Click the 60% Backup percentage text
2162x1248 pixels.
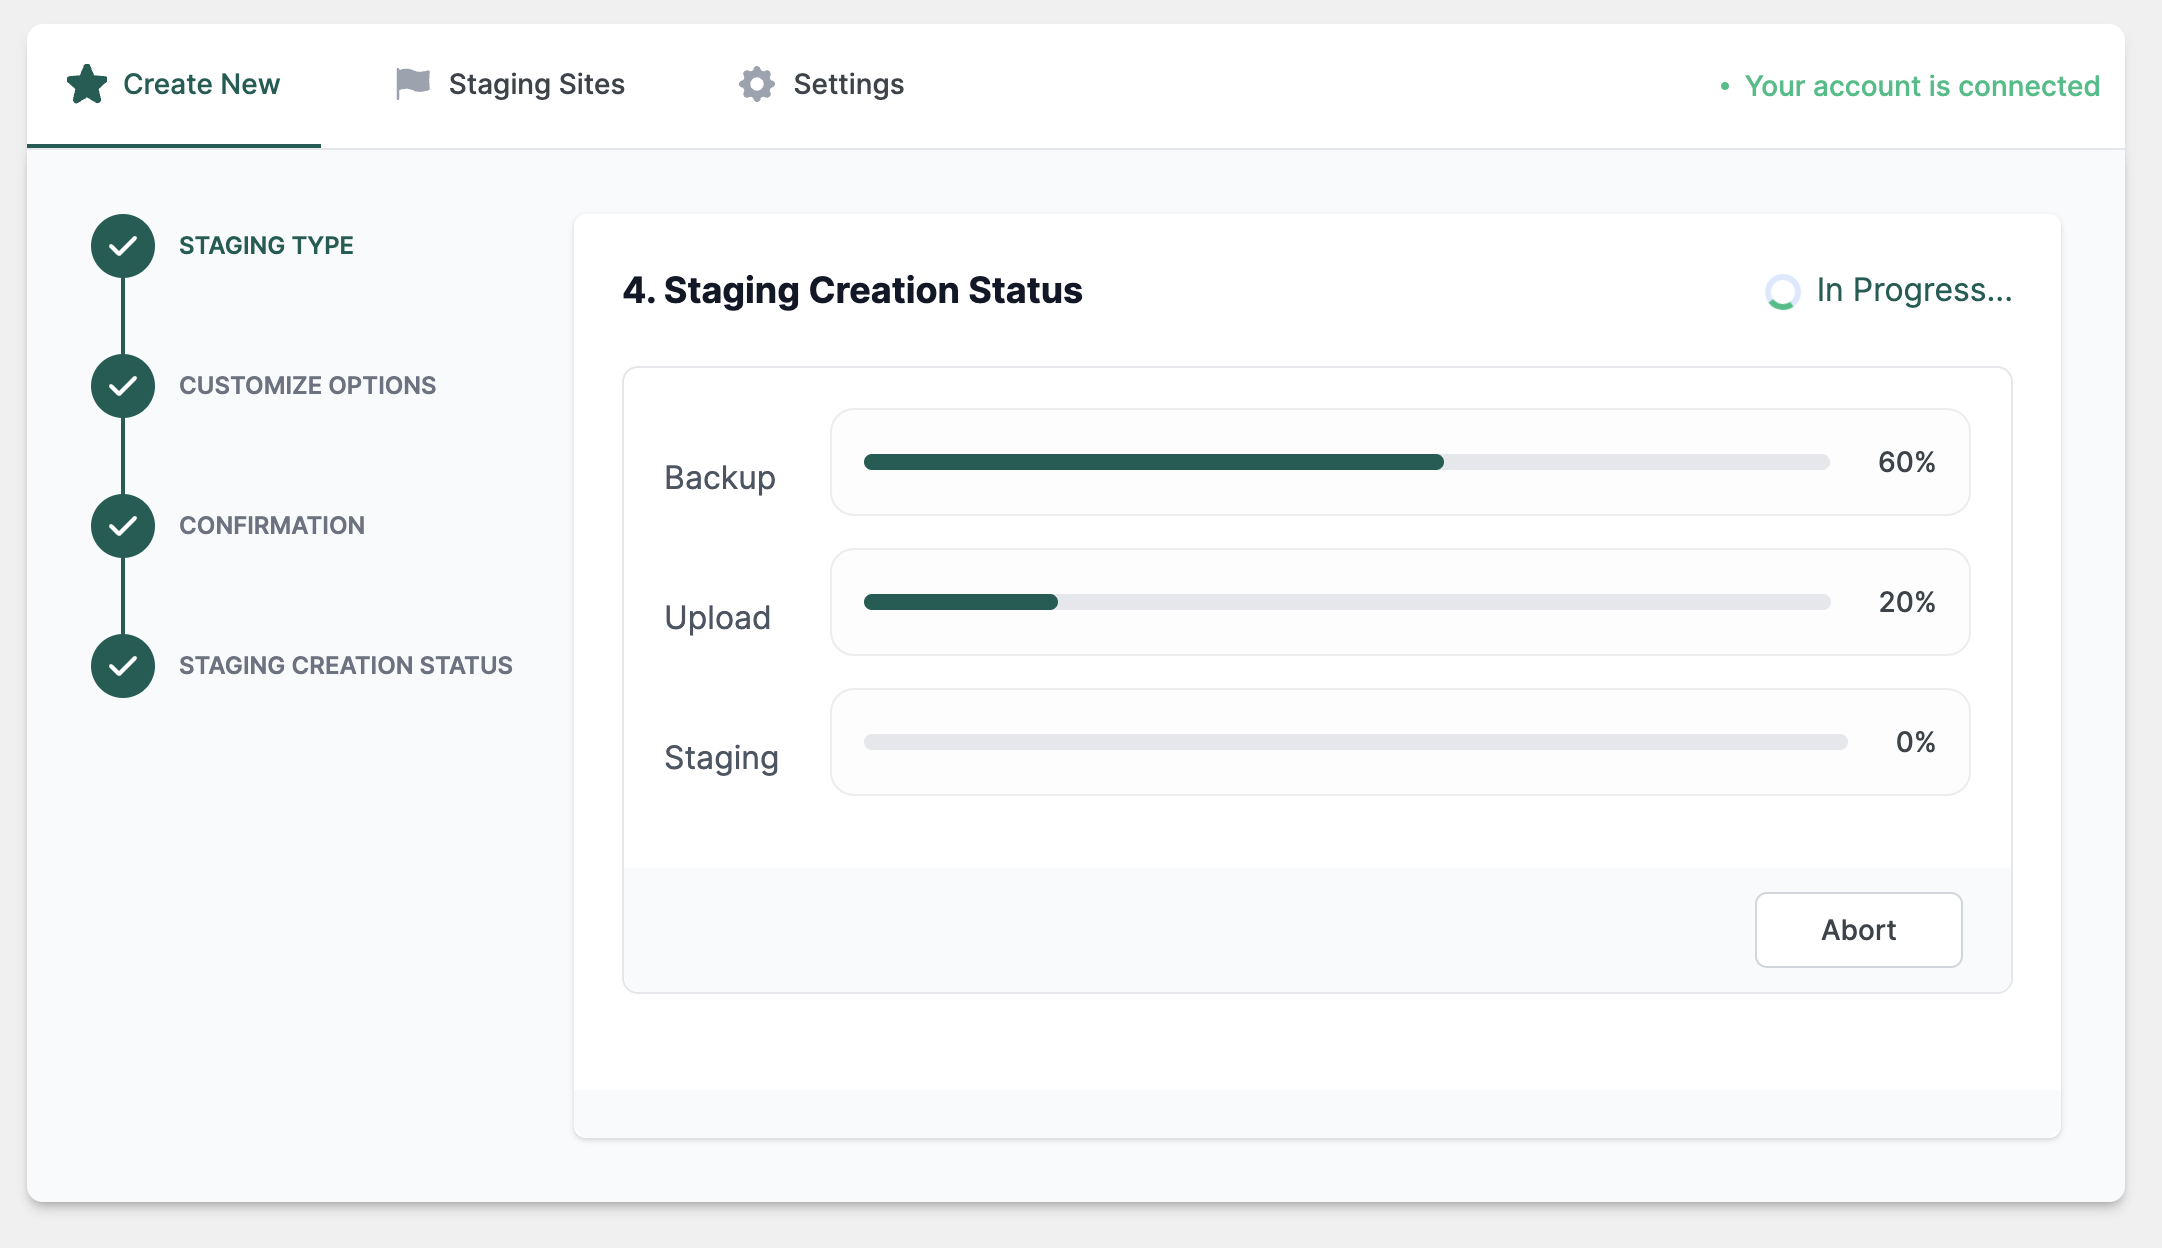click(x=1906, y=462)
